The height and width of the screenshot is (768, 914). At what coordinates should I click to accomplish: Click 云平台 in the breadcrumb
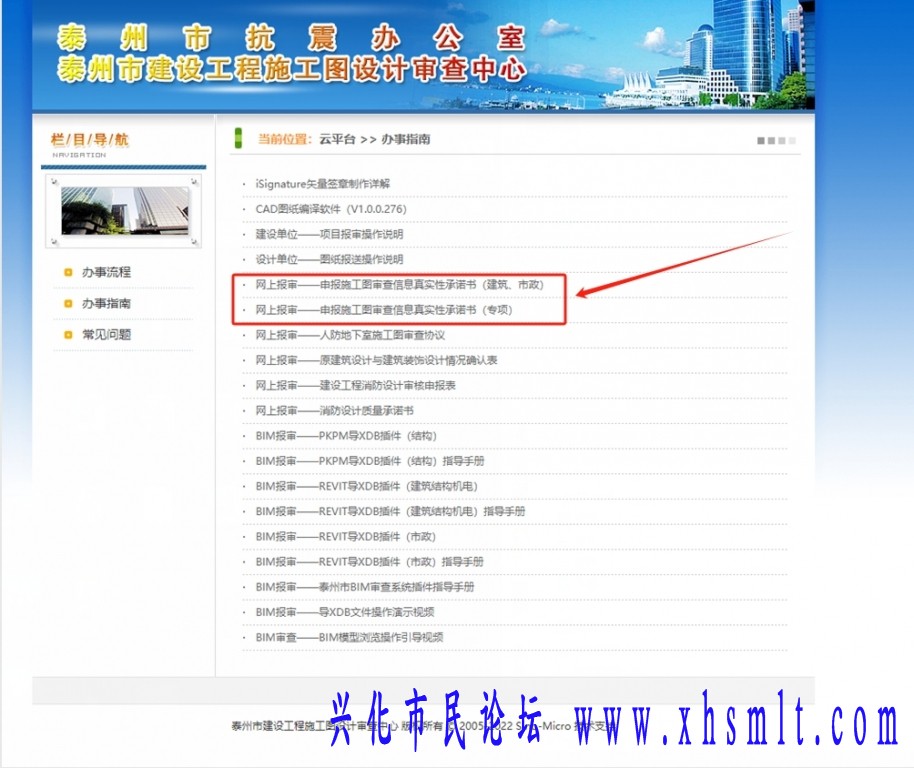pos(337,139)
